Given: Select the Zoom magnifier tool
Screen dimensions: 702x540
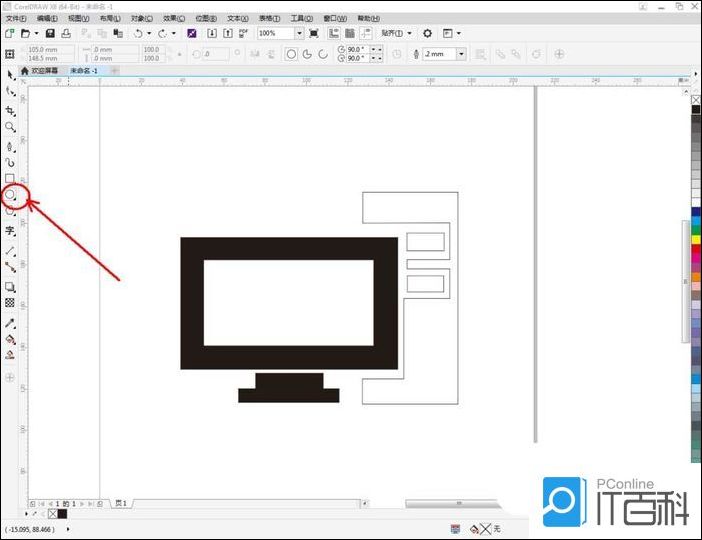Looking at the screenshot, I should coord(10,127).
